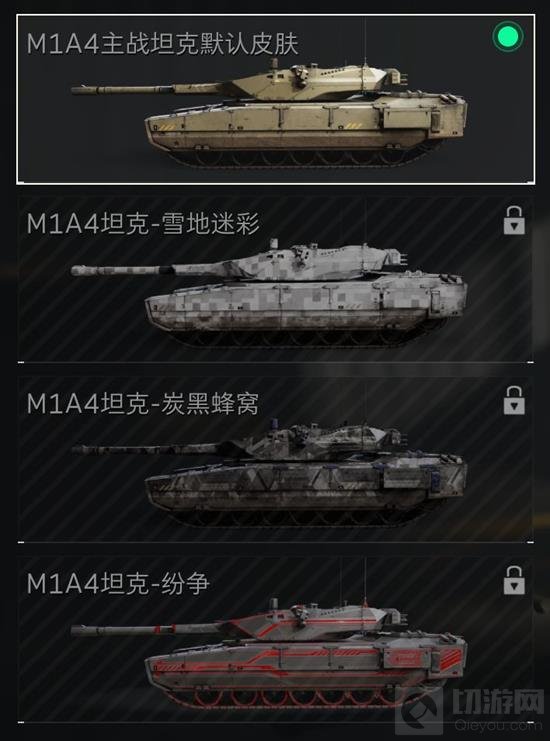Viewport: 550px width, 741px height.
Task: Click the lock icon on 纷争 skin
Action: pos(514,580)
